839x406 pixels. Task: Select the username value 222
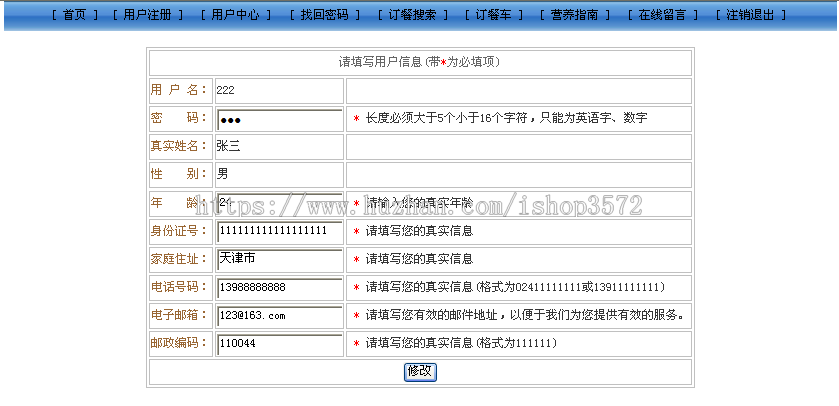click(x=225, y=91)
